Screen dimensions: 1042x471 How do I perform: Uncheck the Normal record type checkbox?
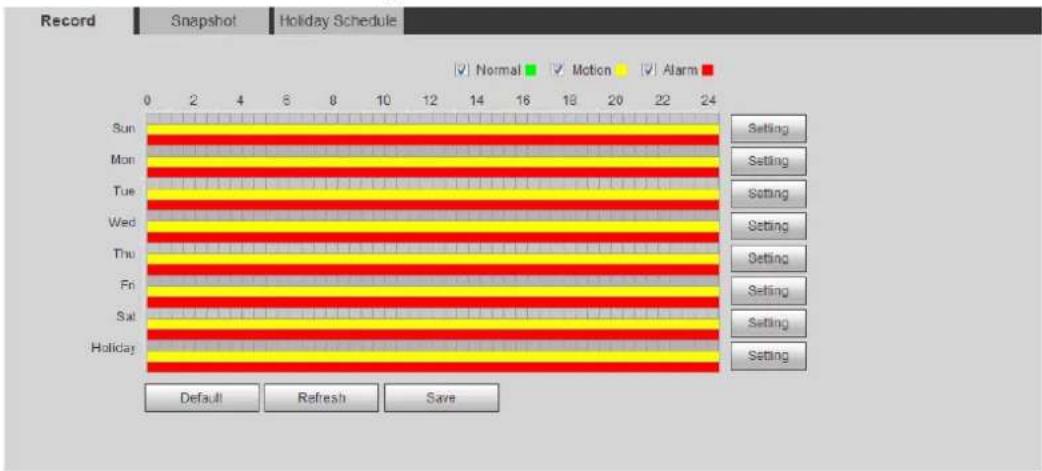(462, 70)
